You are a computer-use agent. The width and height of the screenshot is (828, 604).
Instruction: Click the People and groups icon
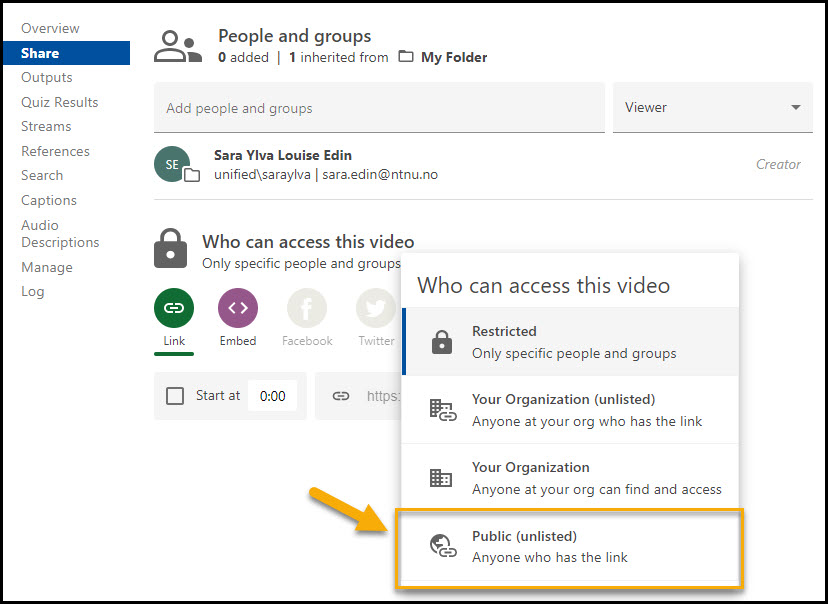pos(177,46)
